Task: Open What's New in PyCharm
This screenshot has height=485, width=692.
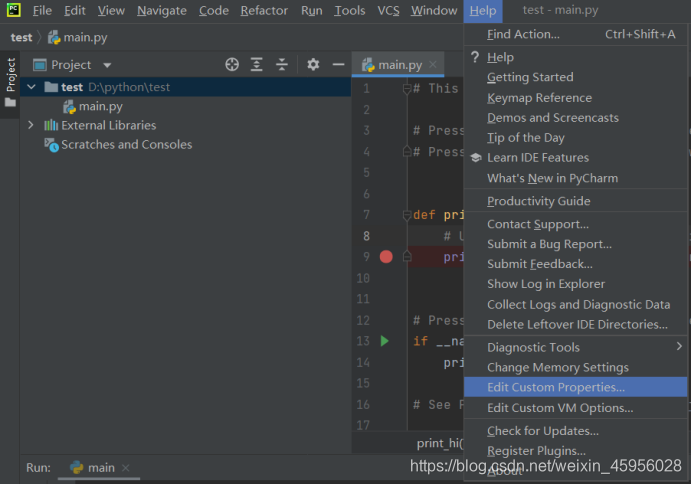Action: click(x=576, y=178)
